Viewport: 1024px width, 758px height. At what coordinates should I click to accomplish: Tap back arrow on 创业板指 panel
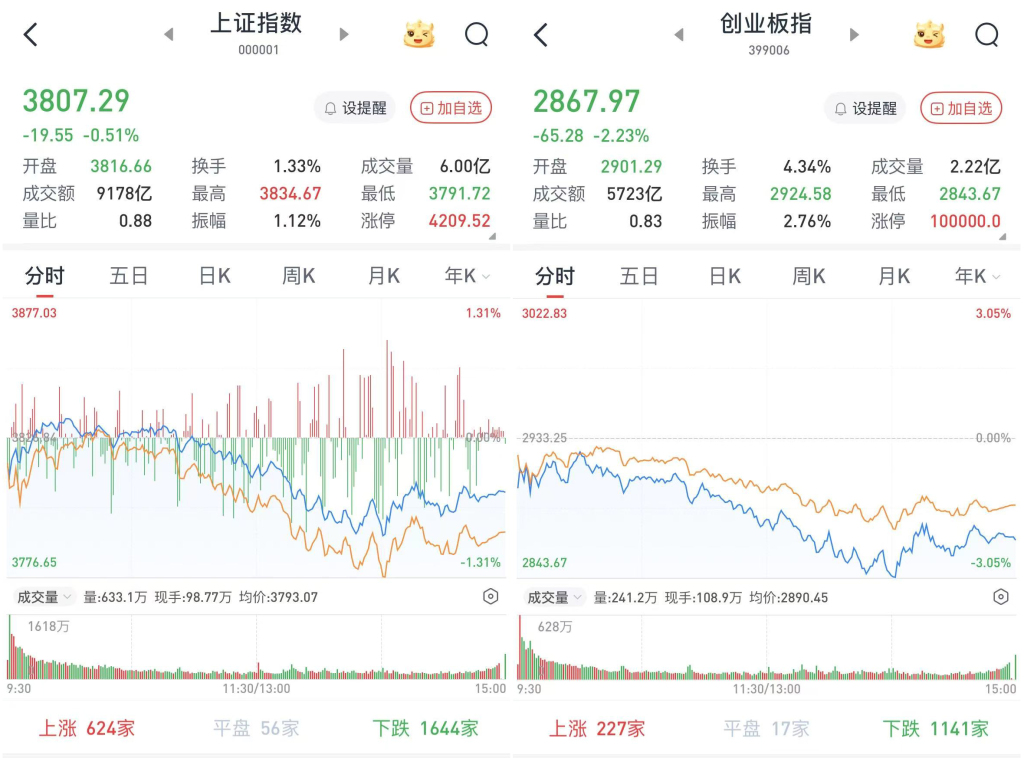[x=540, y=35]
